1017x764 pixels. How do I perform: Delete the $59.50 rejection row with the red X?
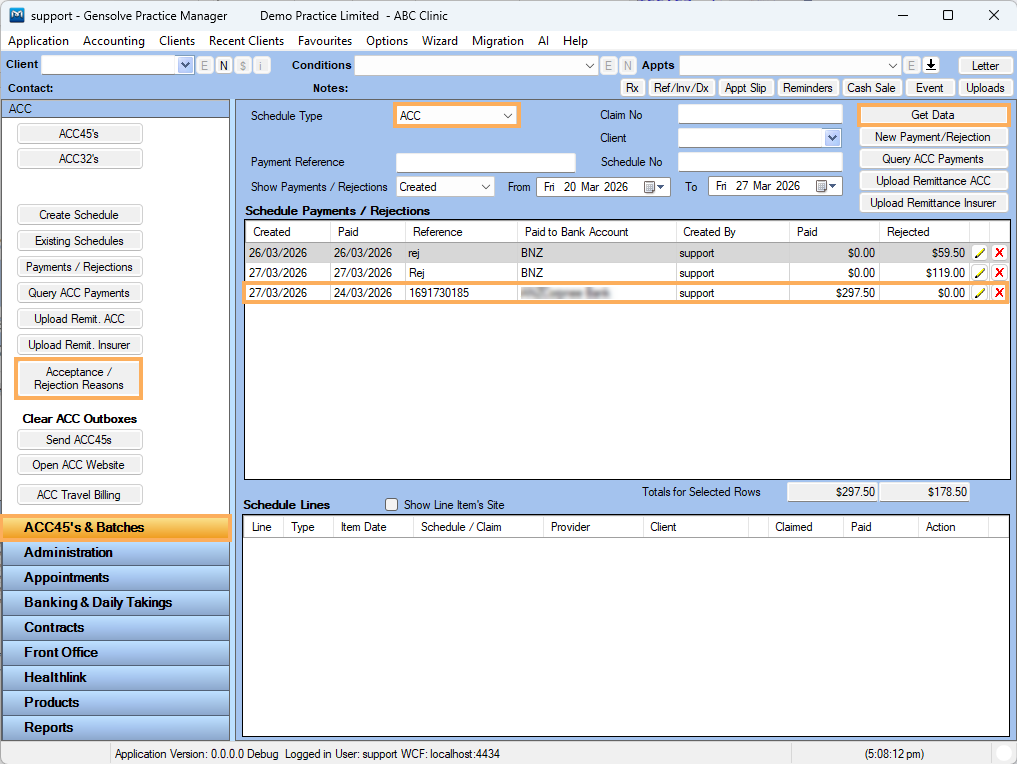tap(999, 253)
